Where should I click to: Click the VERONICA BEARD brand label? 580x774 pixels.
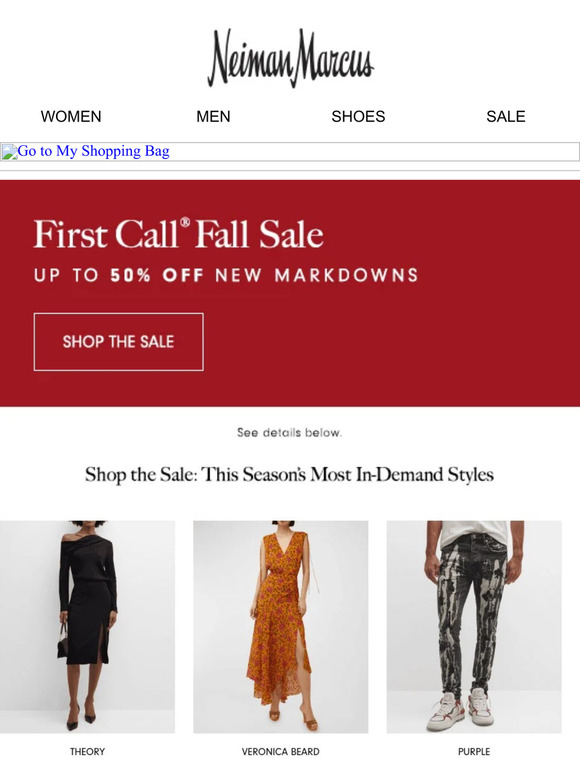click(x=280, y=752)
